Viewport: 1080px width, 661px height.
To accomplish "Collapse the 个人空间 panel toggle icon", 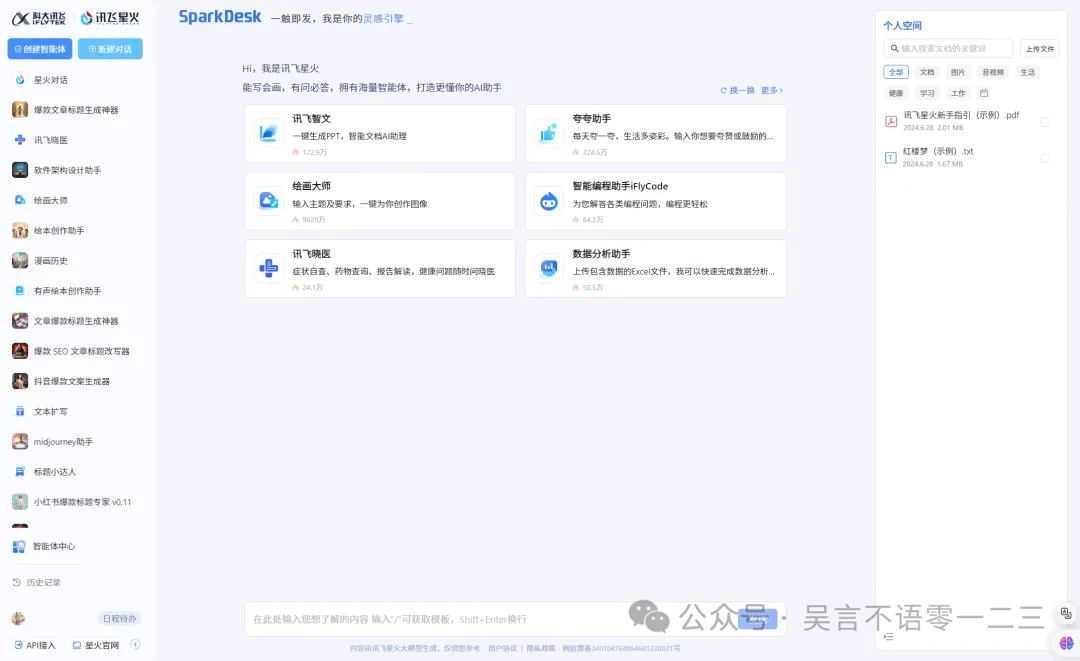I will (x=889, y=637).
